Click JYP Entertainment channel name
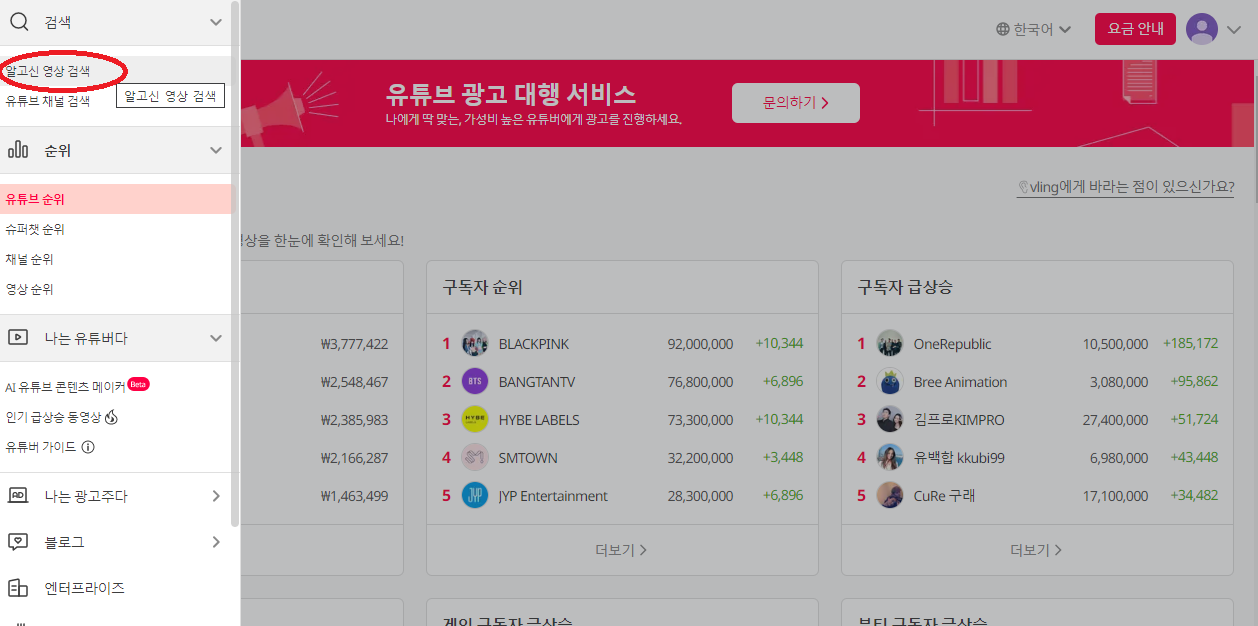This screenshot has width=1258, height=626. tap(553, 496)
